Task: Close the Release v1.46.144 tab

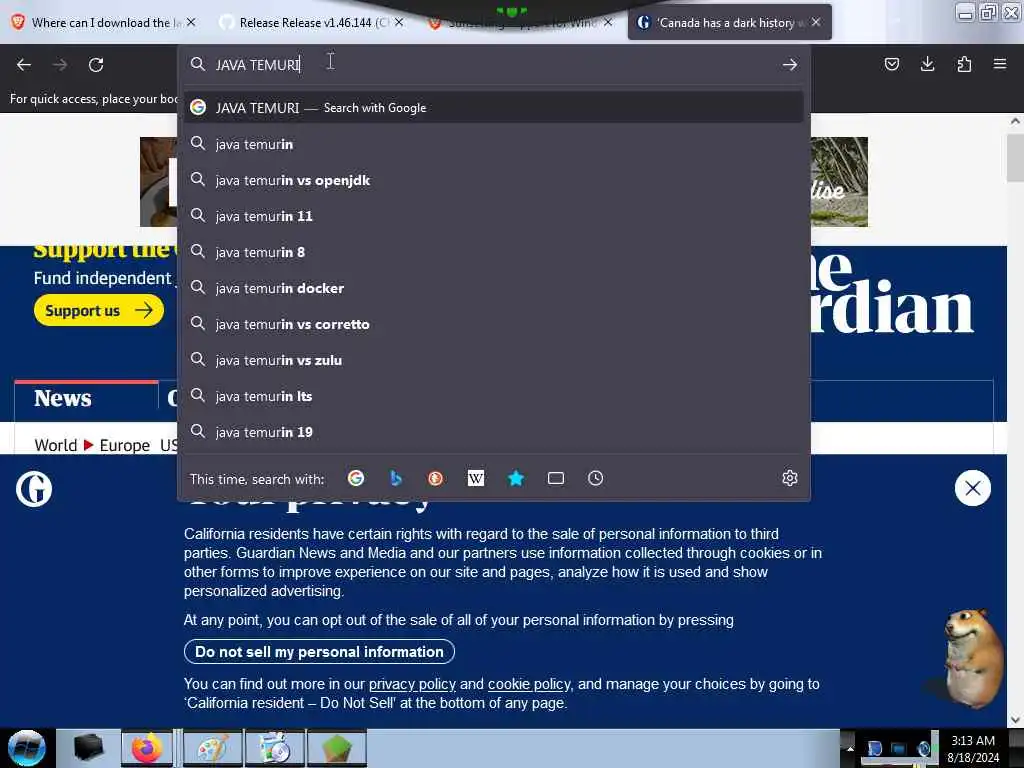Action: click(x=399, y=22)
